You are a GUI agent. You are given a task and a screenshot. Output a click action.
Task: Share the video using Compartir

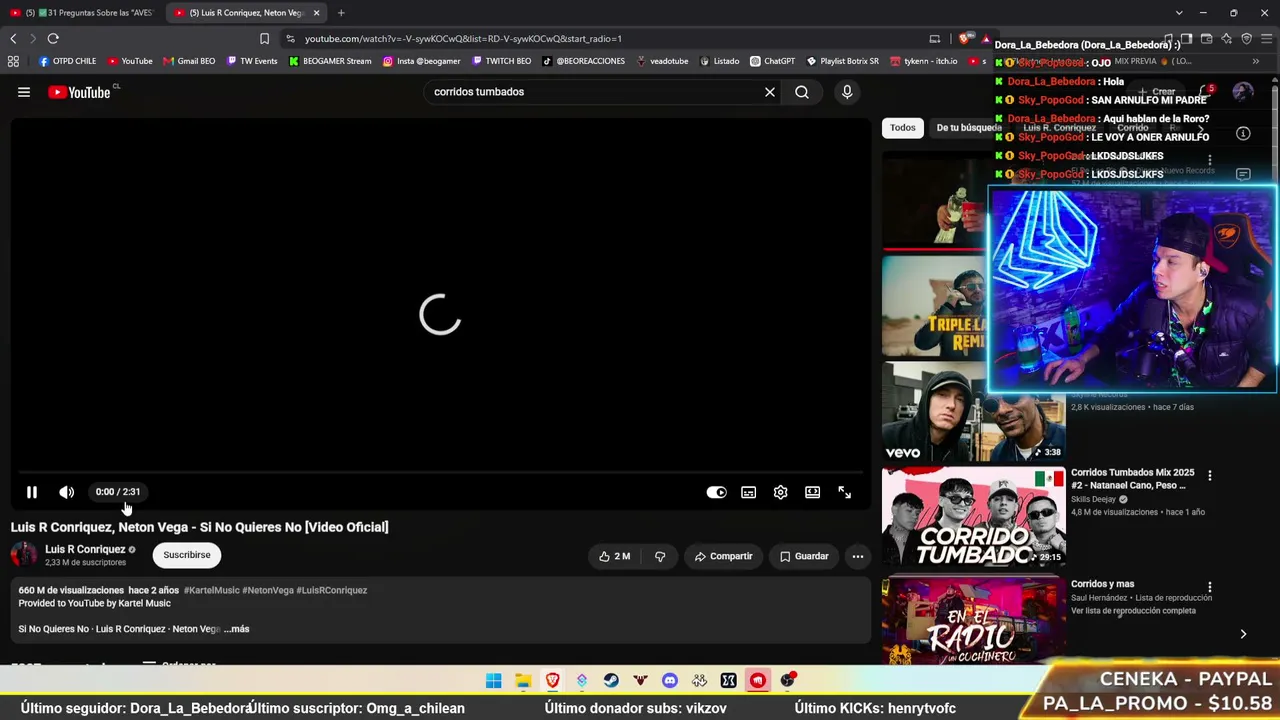click(x=723, y=556)
